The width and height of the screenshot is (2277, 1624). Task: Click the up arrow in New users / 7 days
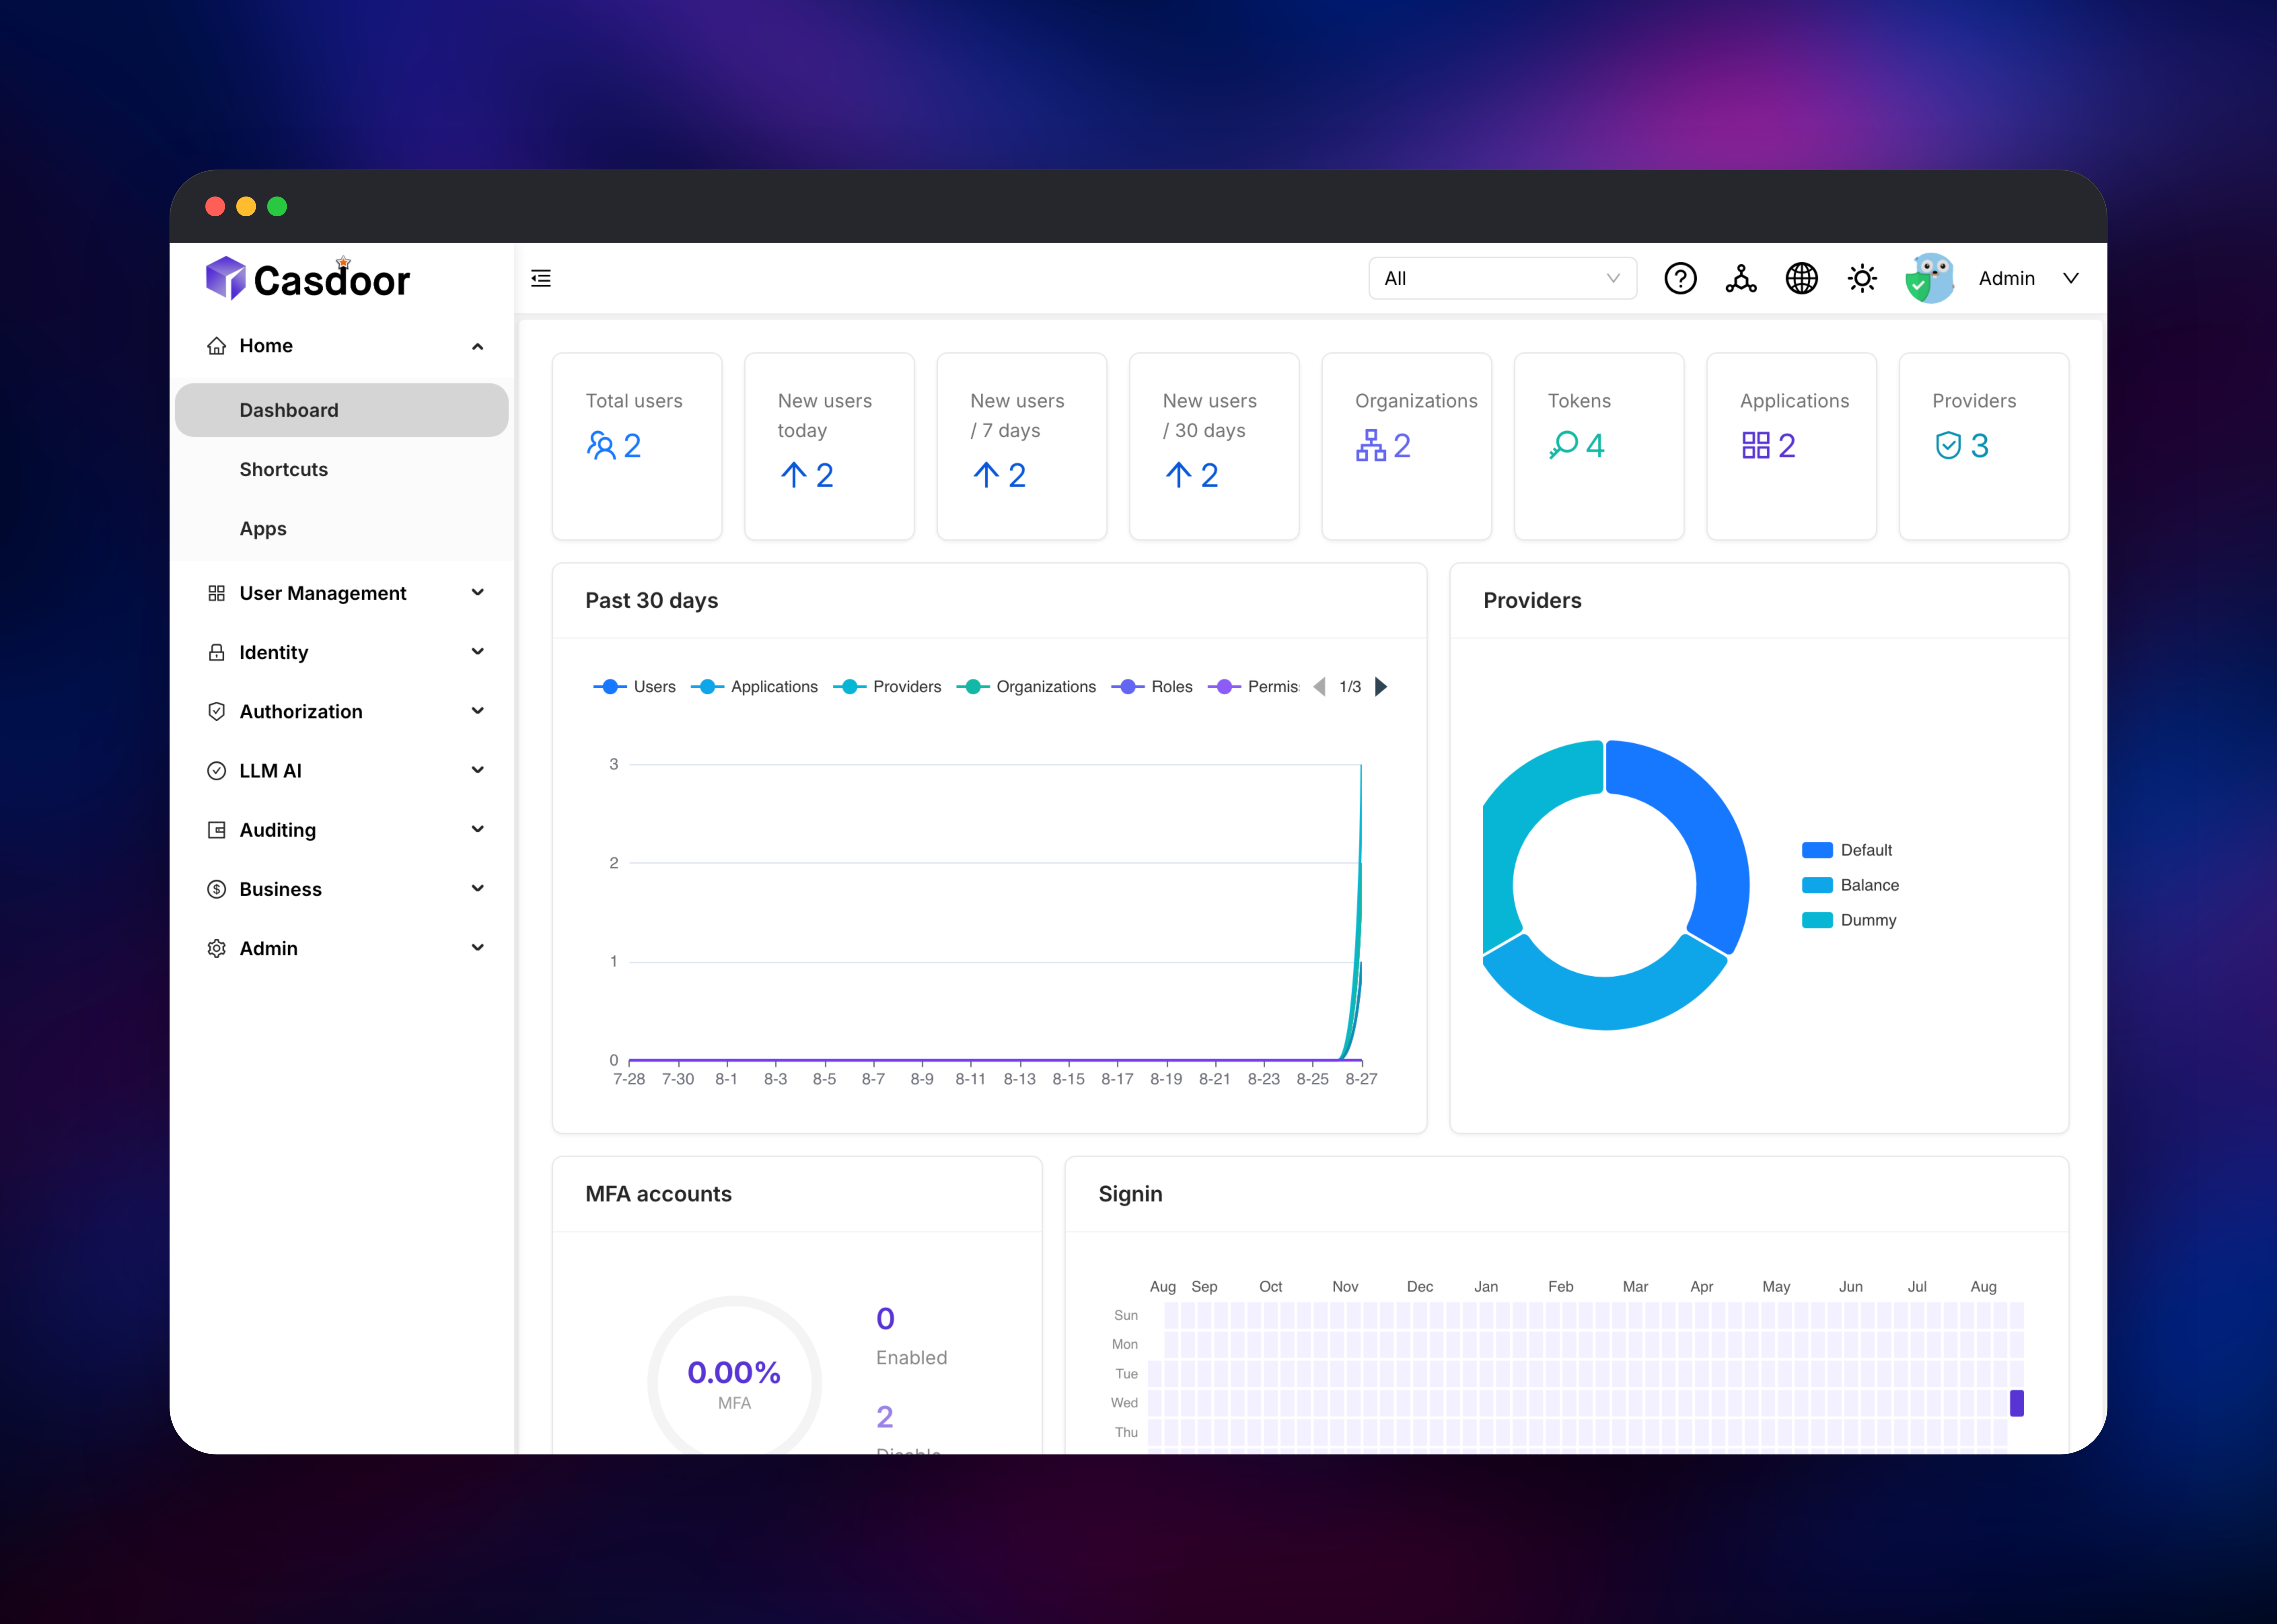coord(986,475)
